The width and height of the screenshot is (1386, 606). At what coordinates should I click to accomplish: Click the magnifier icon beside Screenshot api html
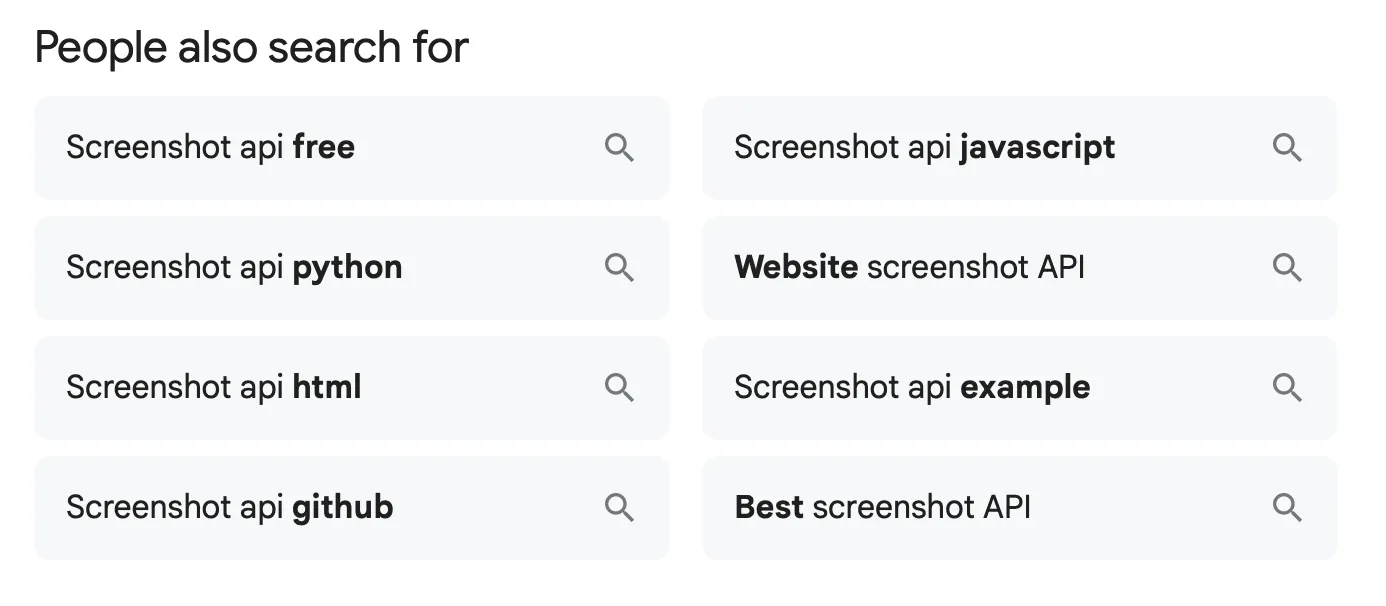619,388
